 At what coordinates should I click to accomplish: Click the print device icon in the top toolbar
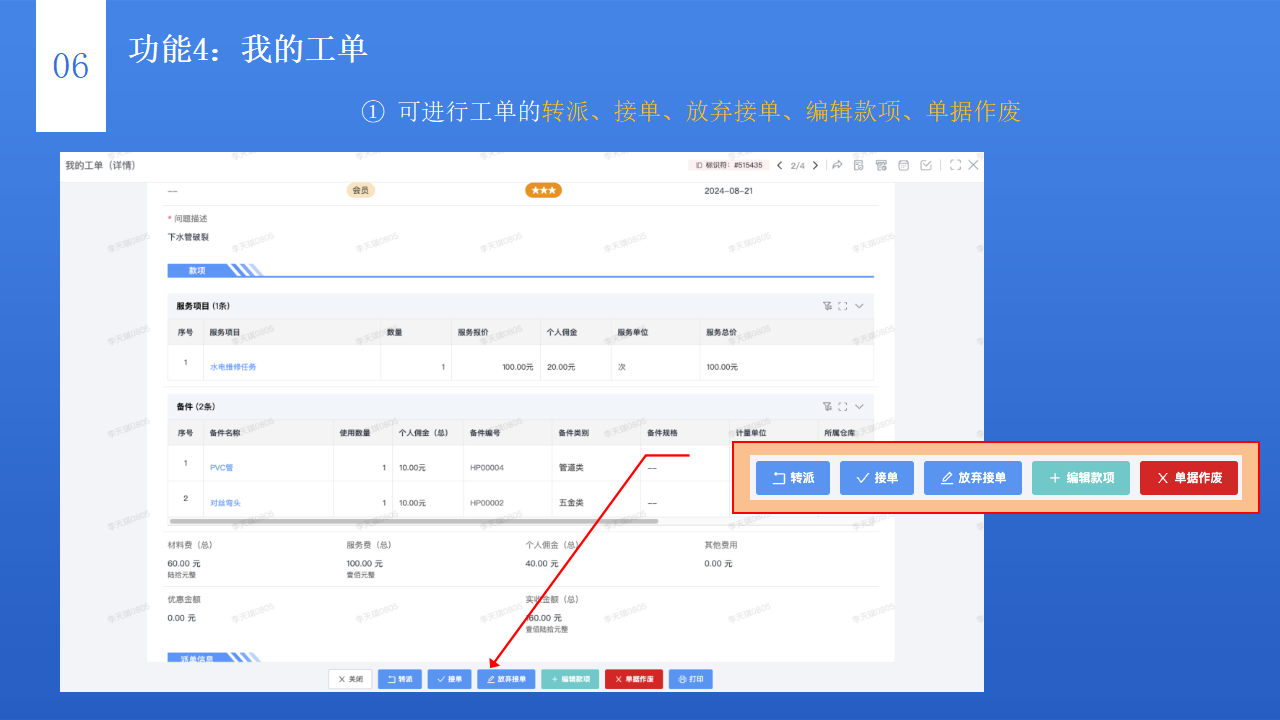click(882, 164)
